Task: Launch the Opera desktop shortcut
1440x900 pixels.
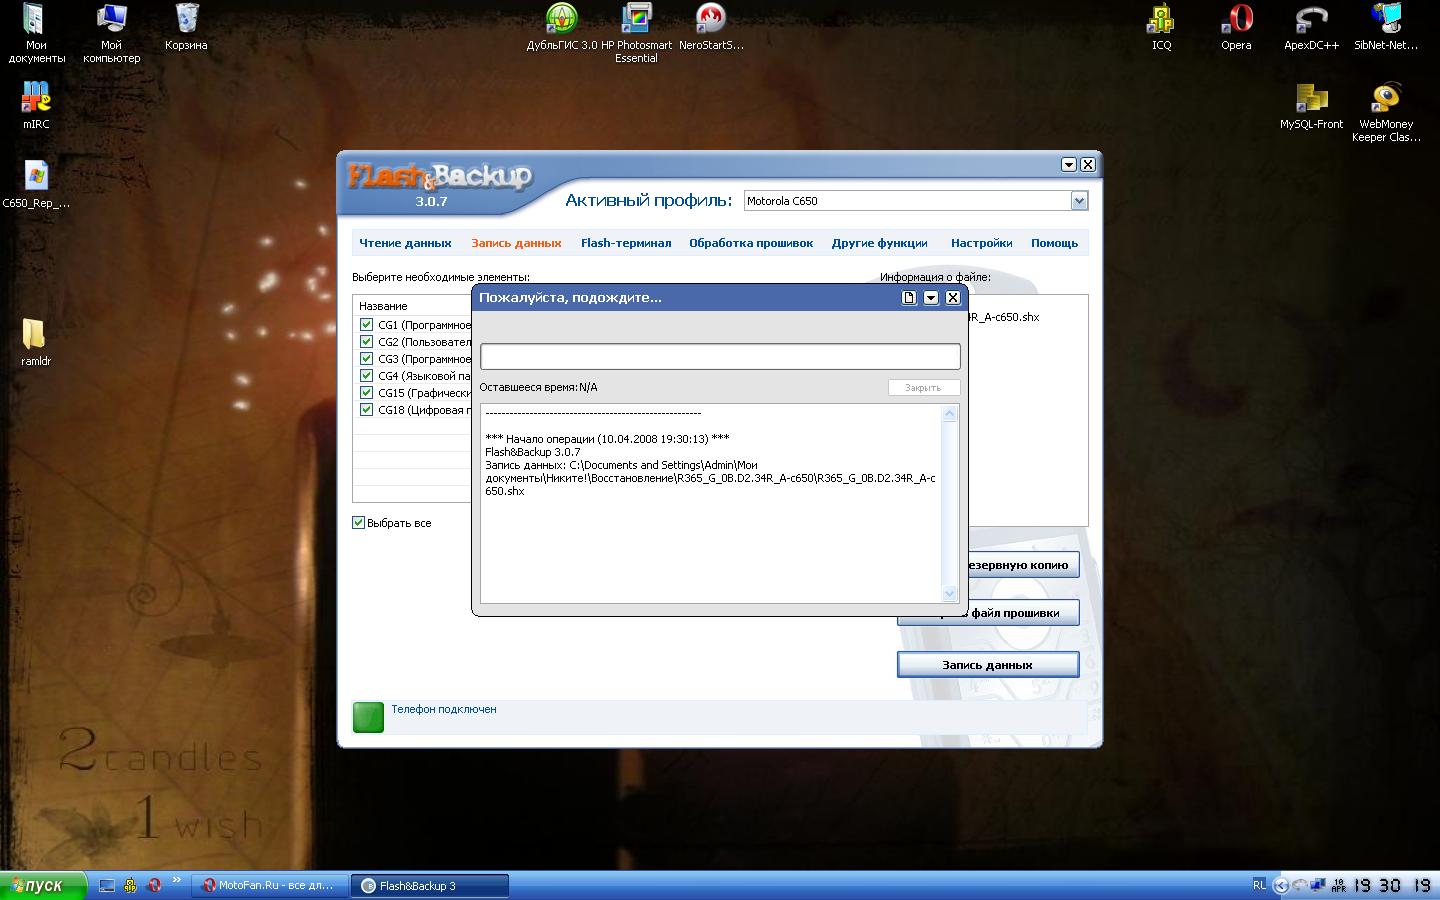Action: (x=1236, y=27)
